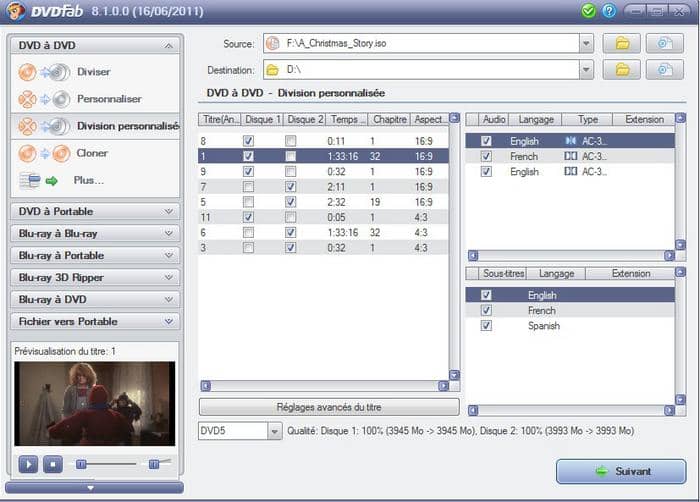Screen dimensions: 700x502
Task: Open disc image button for Destination
Action: (x=664, y=70)
